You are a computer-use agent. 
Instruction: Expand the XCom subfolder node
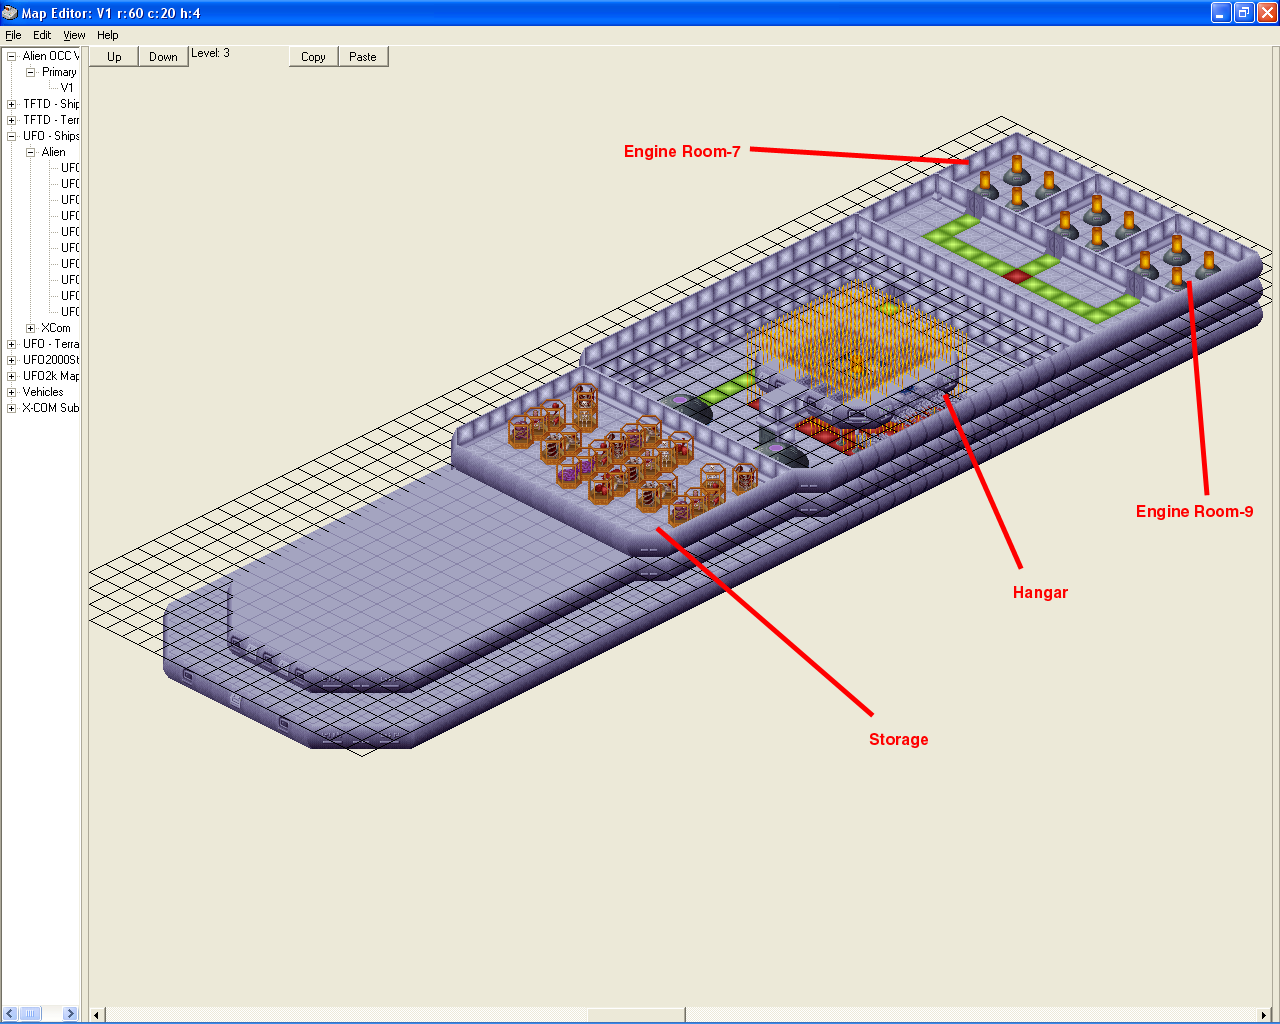pos(30,328)
